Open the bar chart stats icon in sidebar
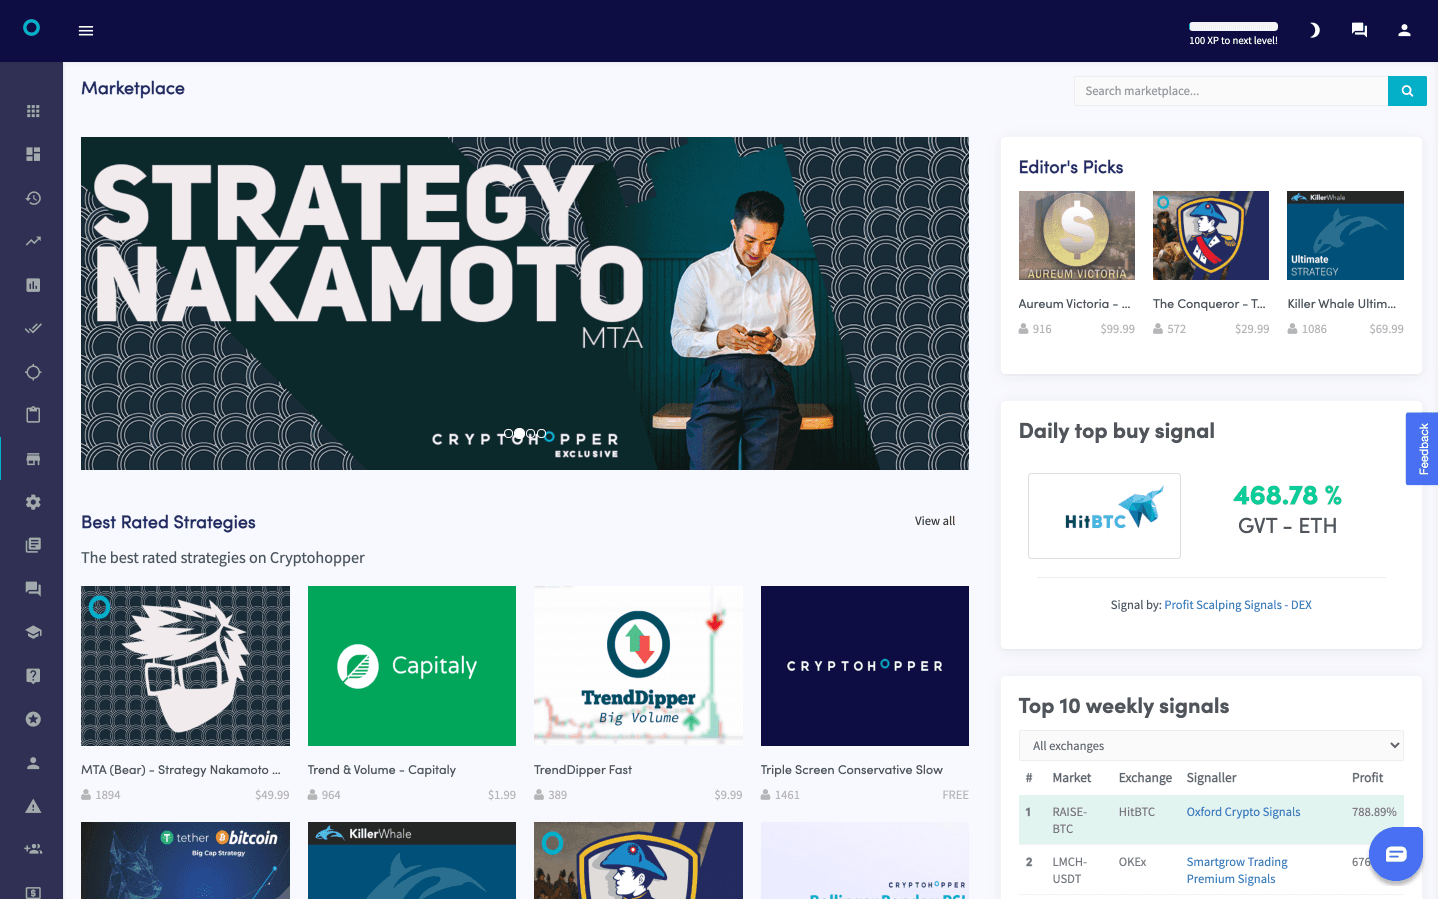Image resolution: width=1438 pixels, height=904 pixels. pos(33,285)
